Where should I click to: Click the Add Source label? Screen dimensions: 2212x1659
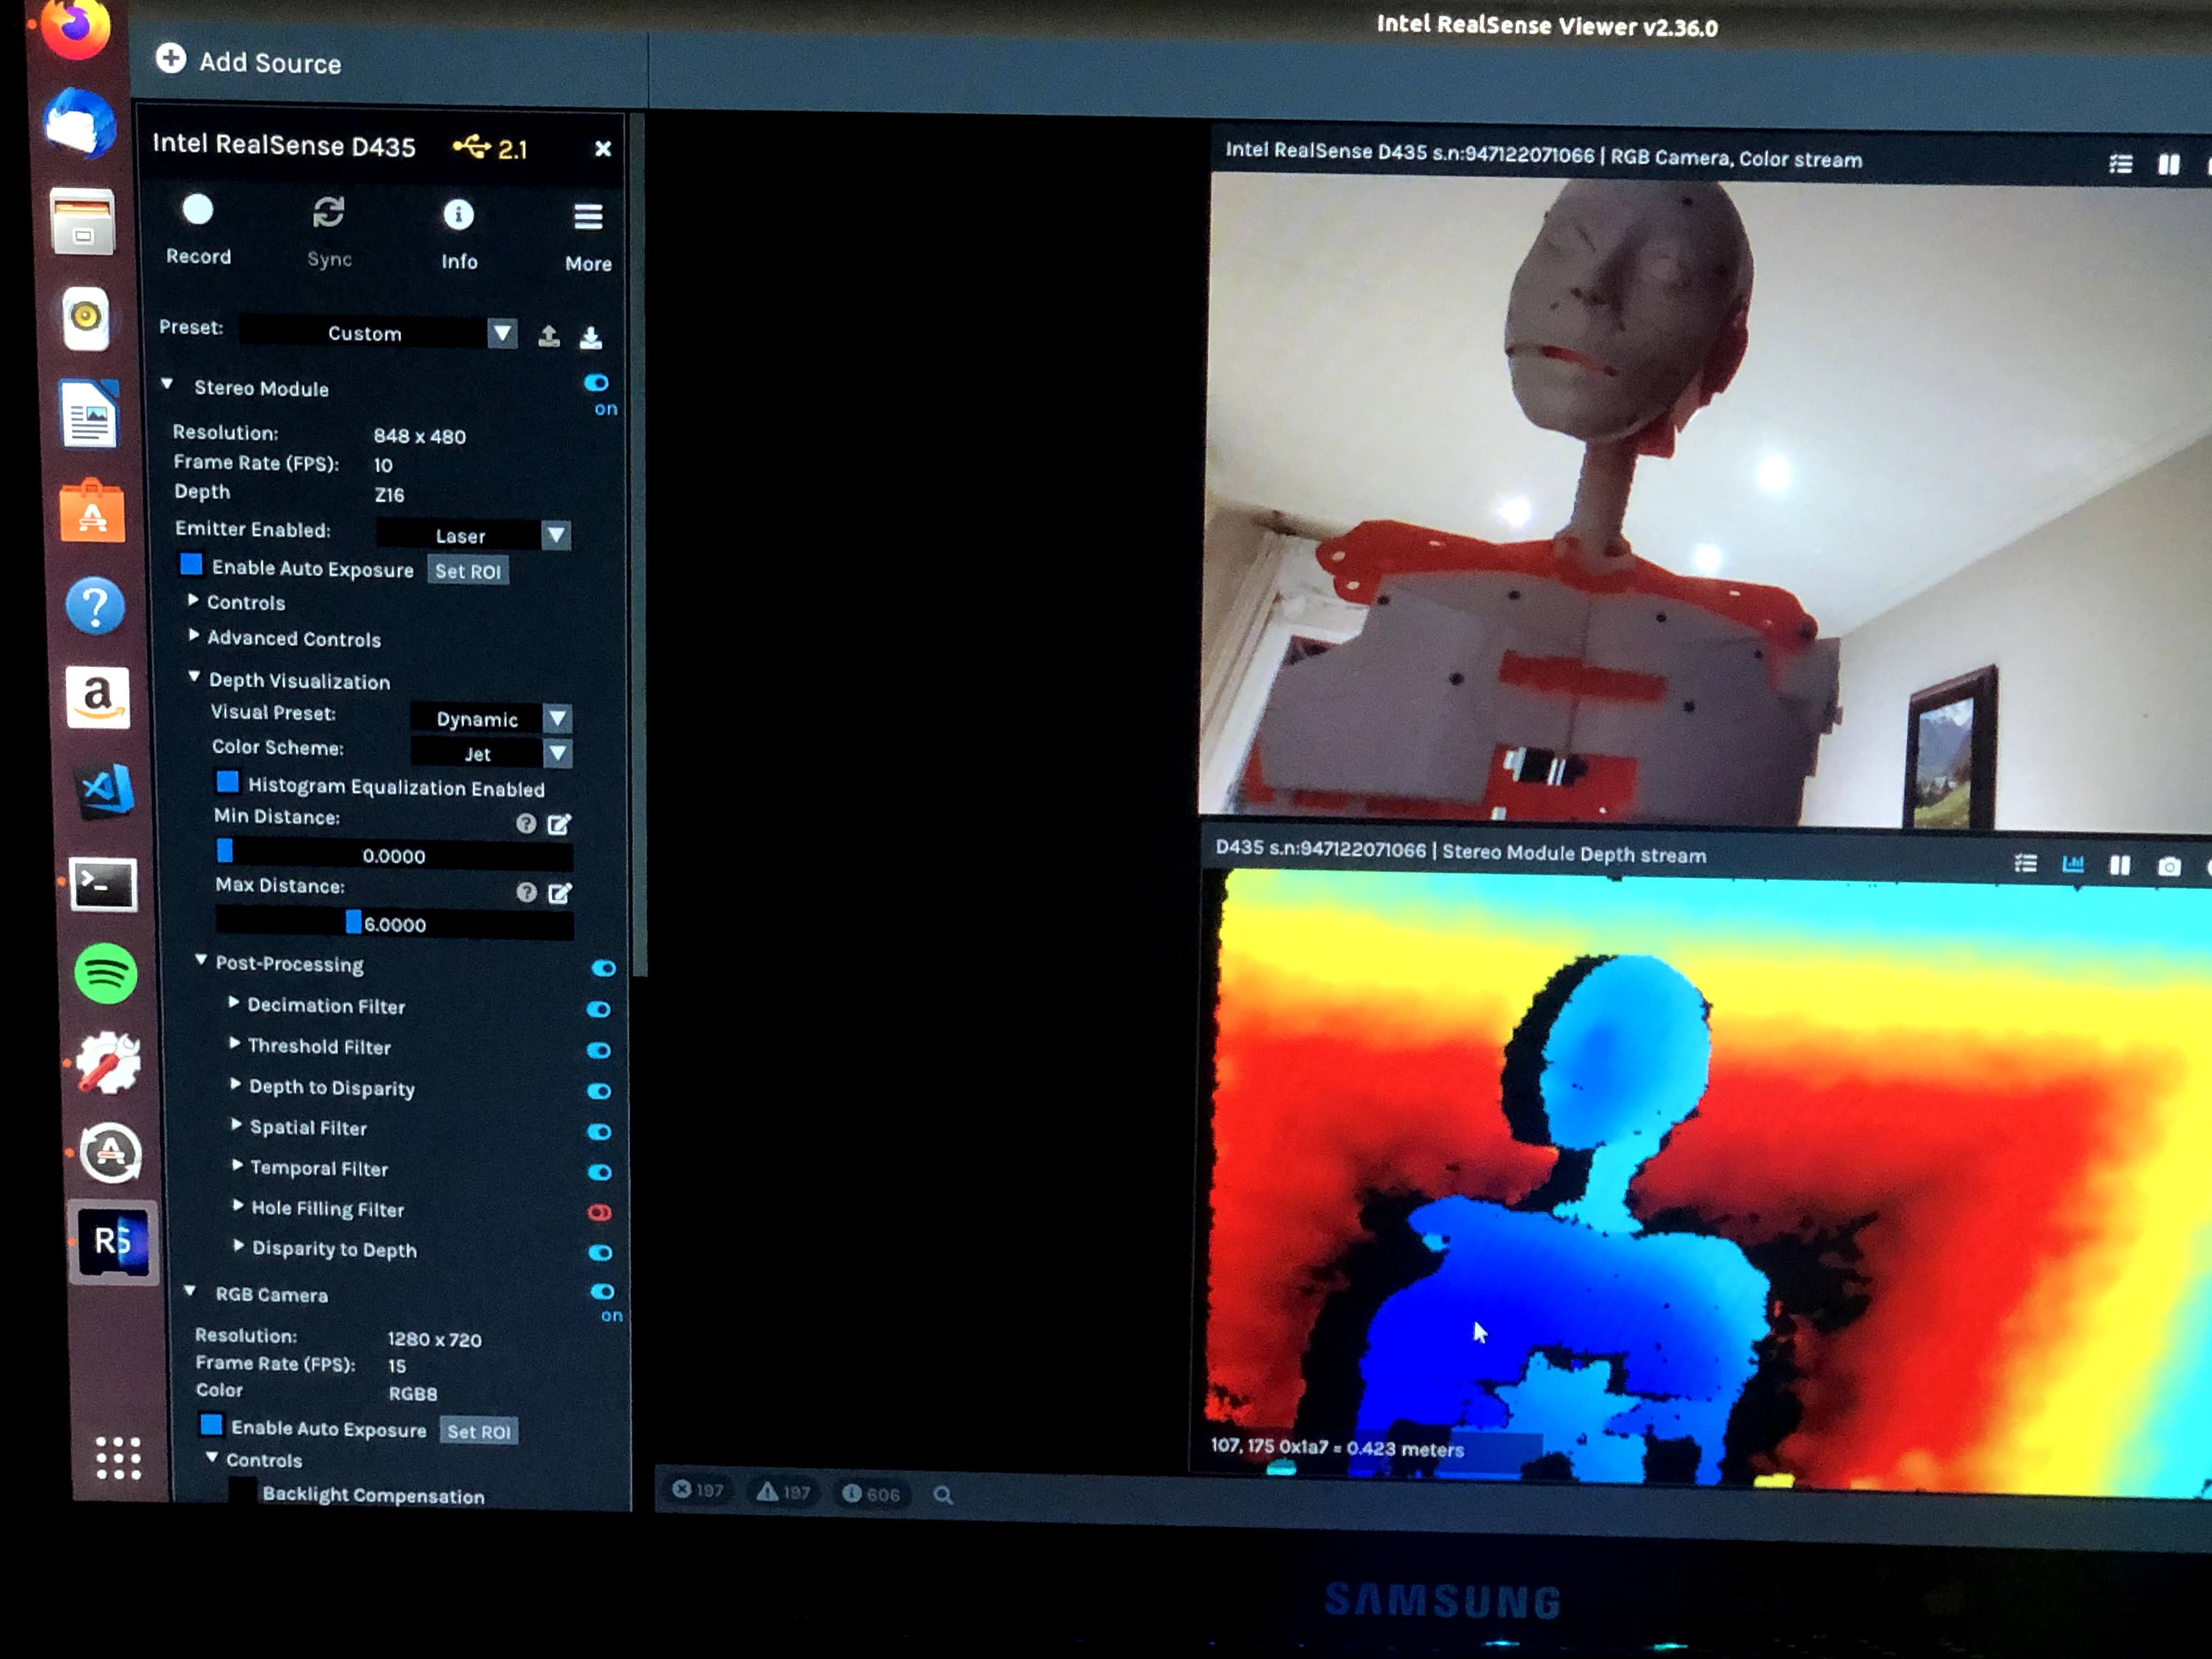pos(270,63)
